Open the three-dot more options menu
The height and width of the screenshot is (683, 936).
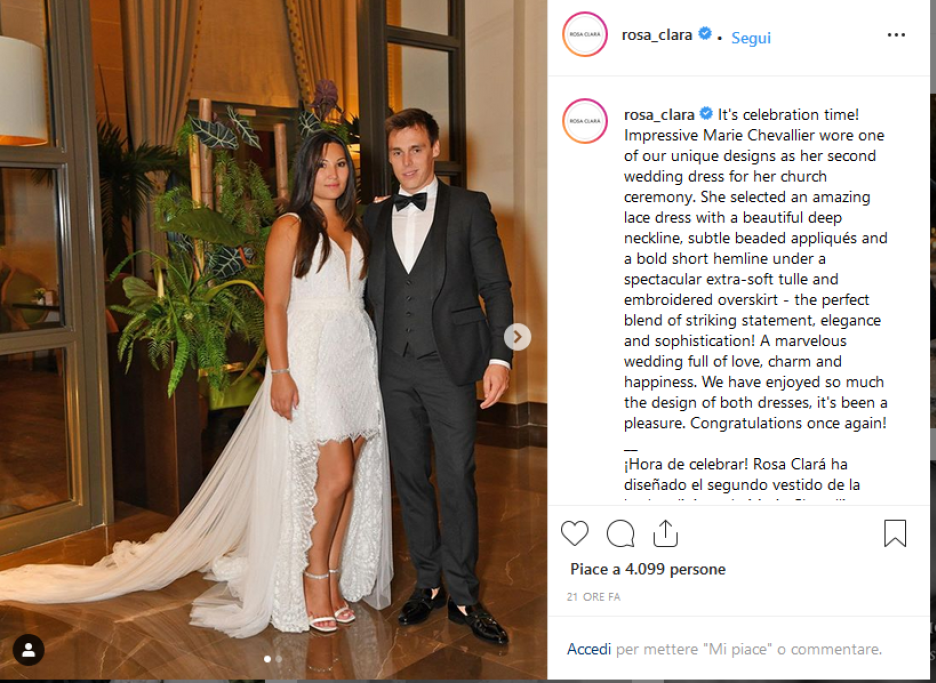click(x=896, y=35)
